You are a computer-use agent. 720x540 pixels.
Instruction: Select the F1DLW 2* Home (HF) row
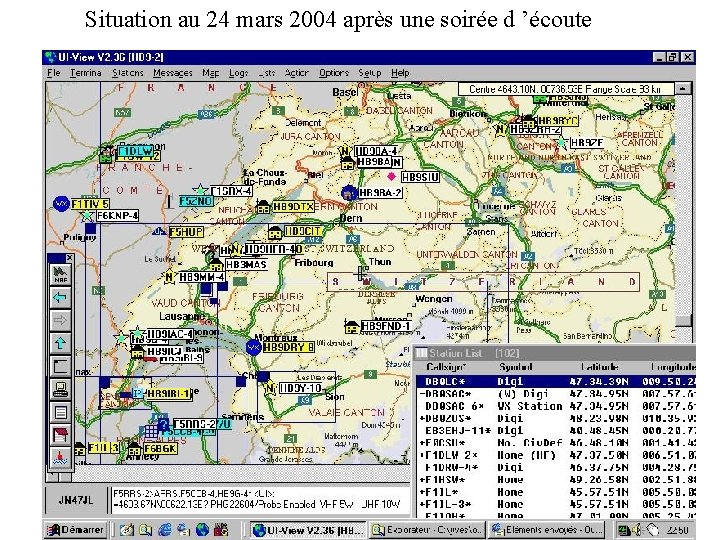point(556,455)
